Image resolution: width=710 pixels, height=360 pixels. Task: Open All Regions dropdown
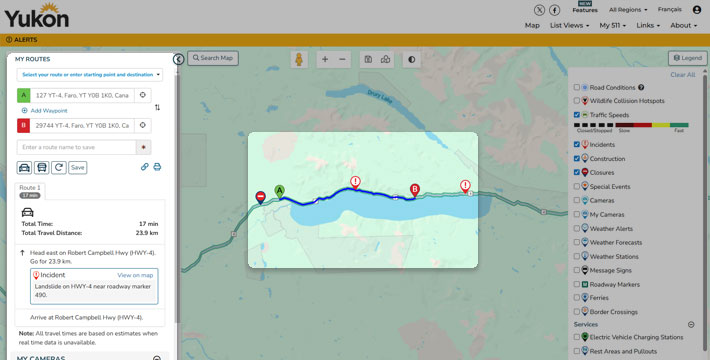[628, 10]
